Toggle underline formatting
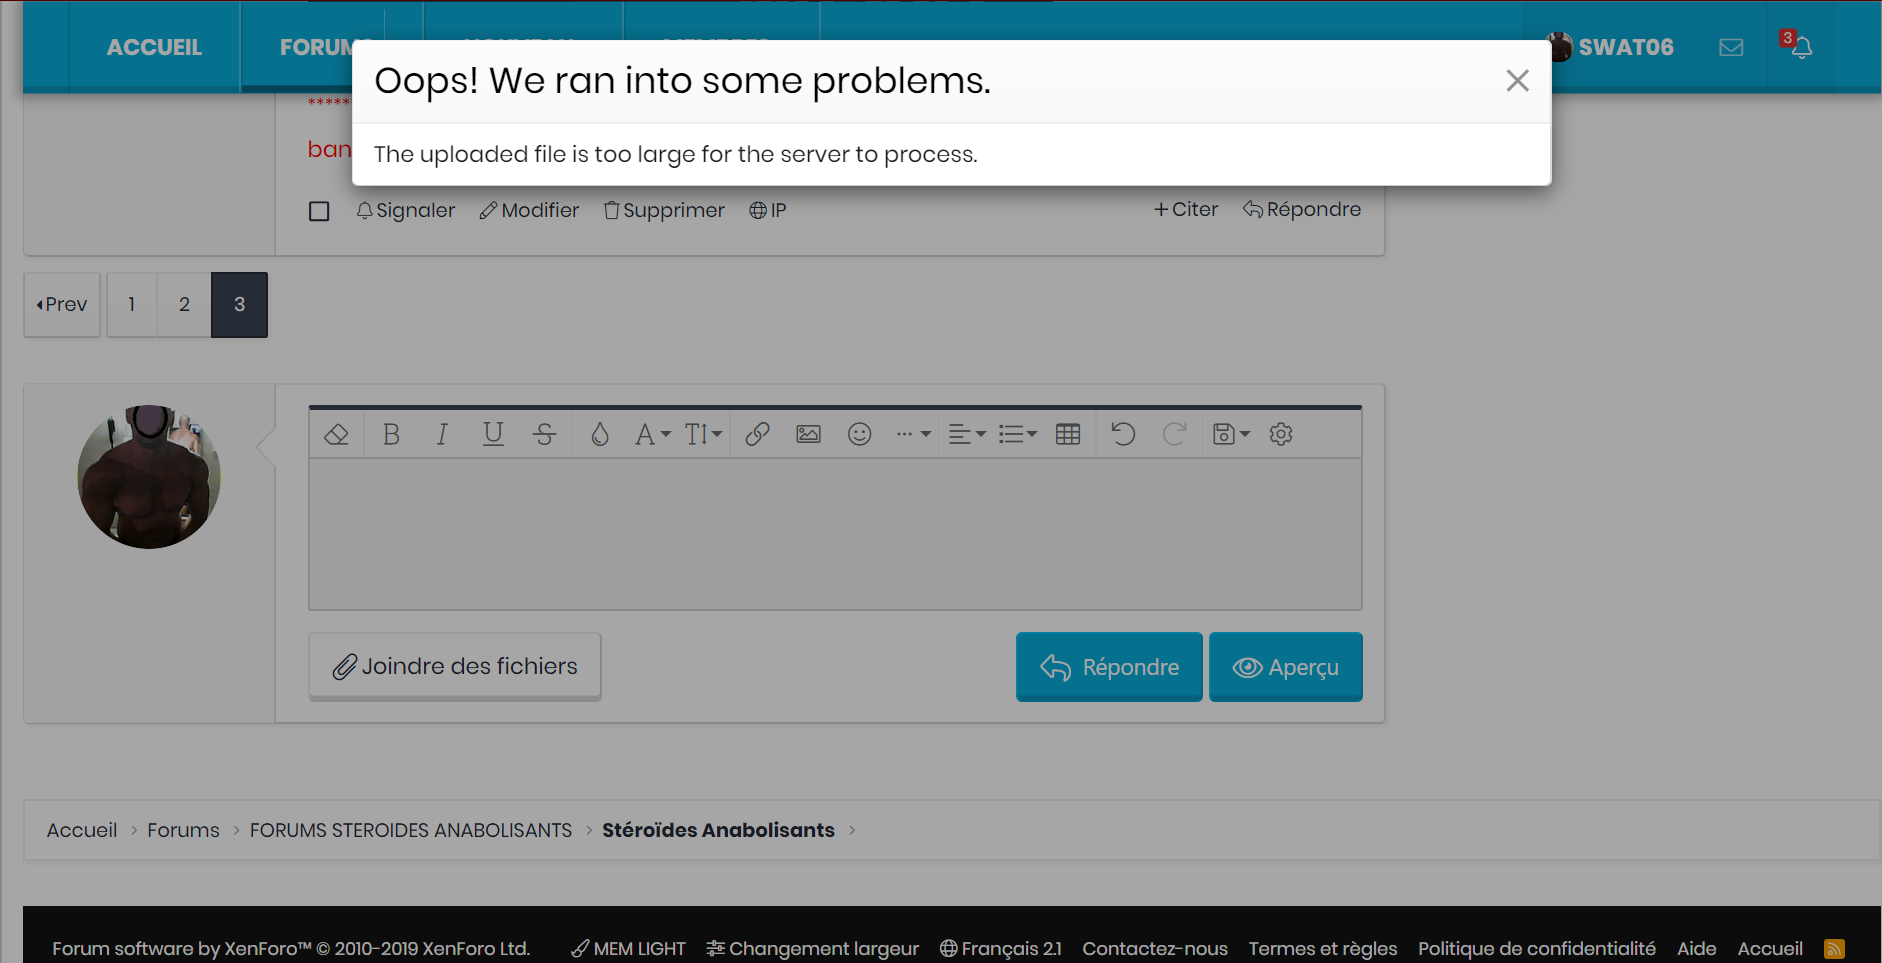The width and height of the screenshot is (1882, 963). 493,434
